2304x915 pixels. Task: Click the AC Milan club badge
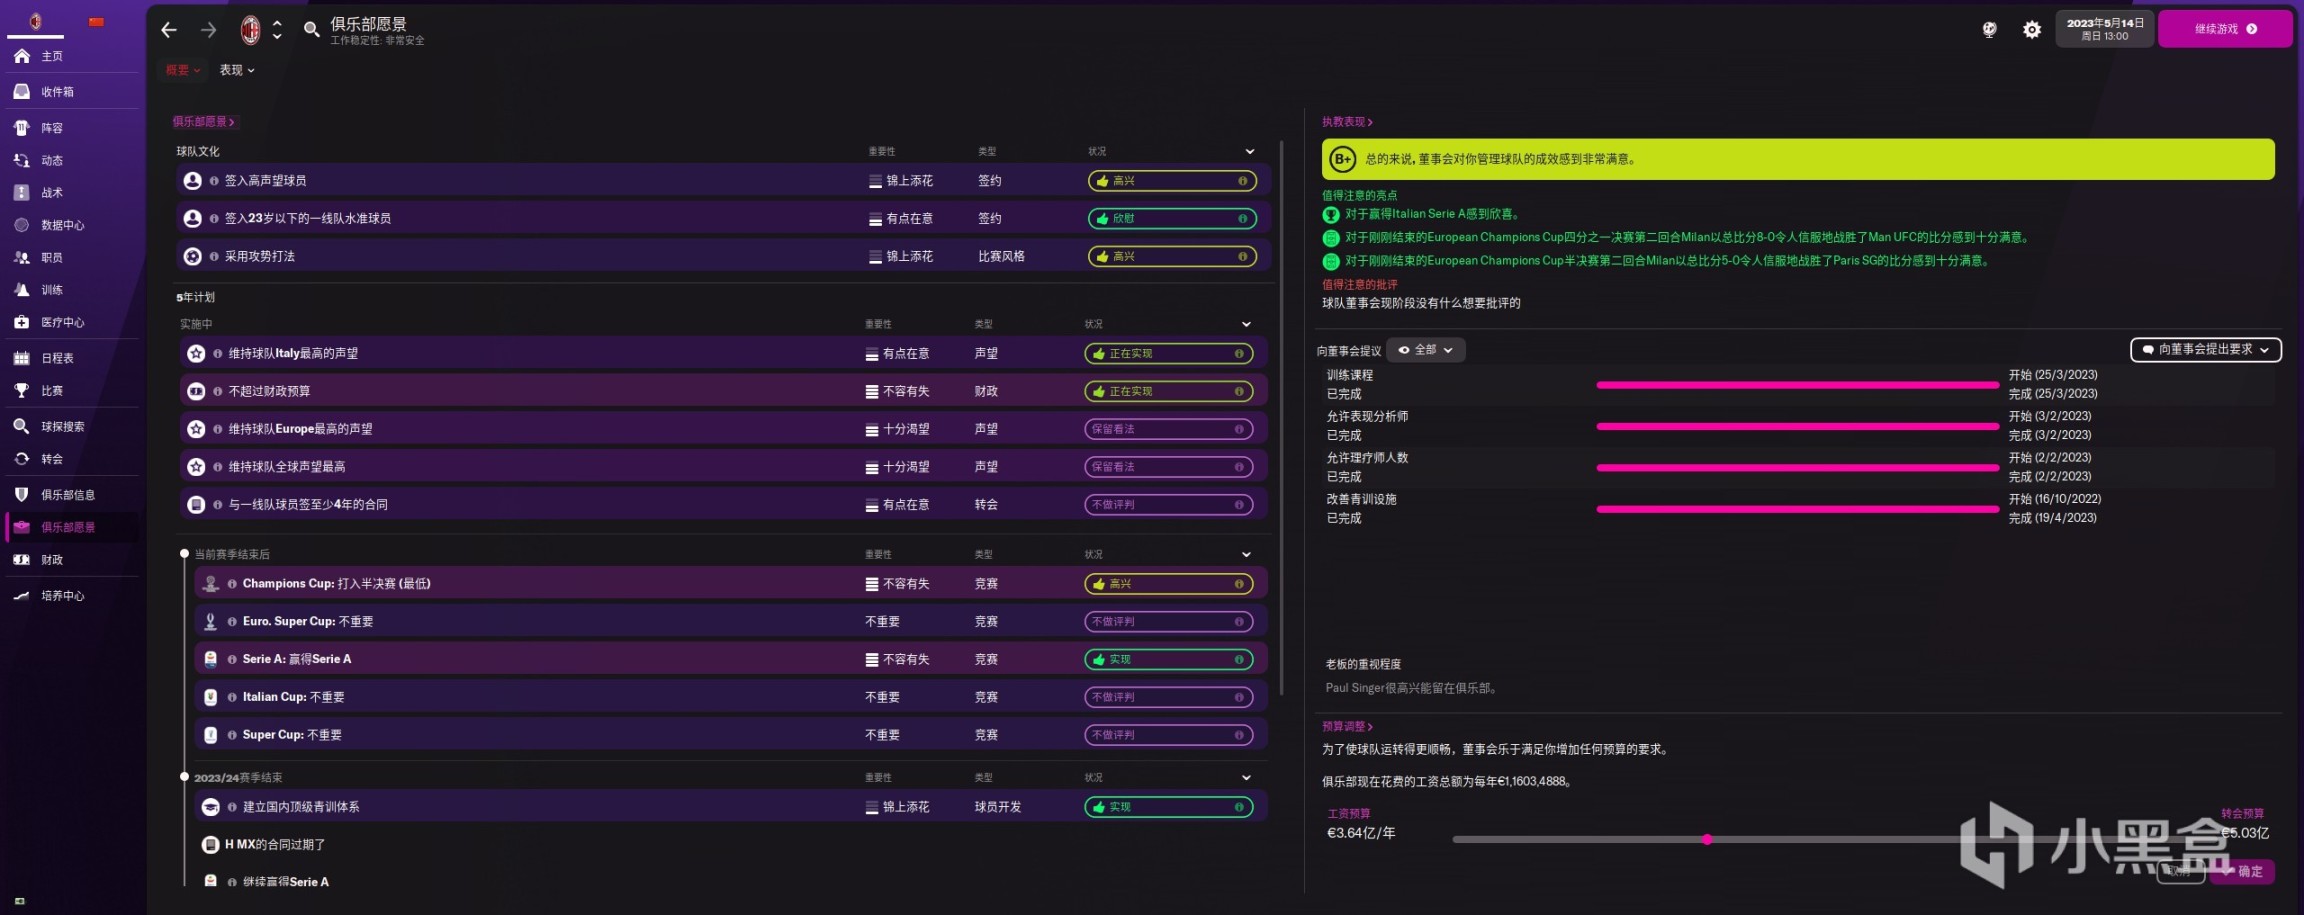click(250, 30)
